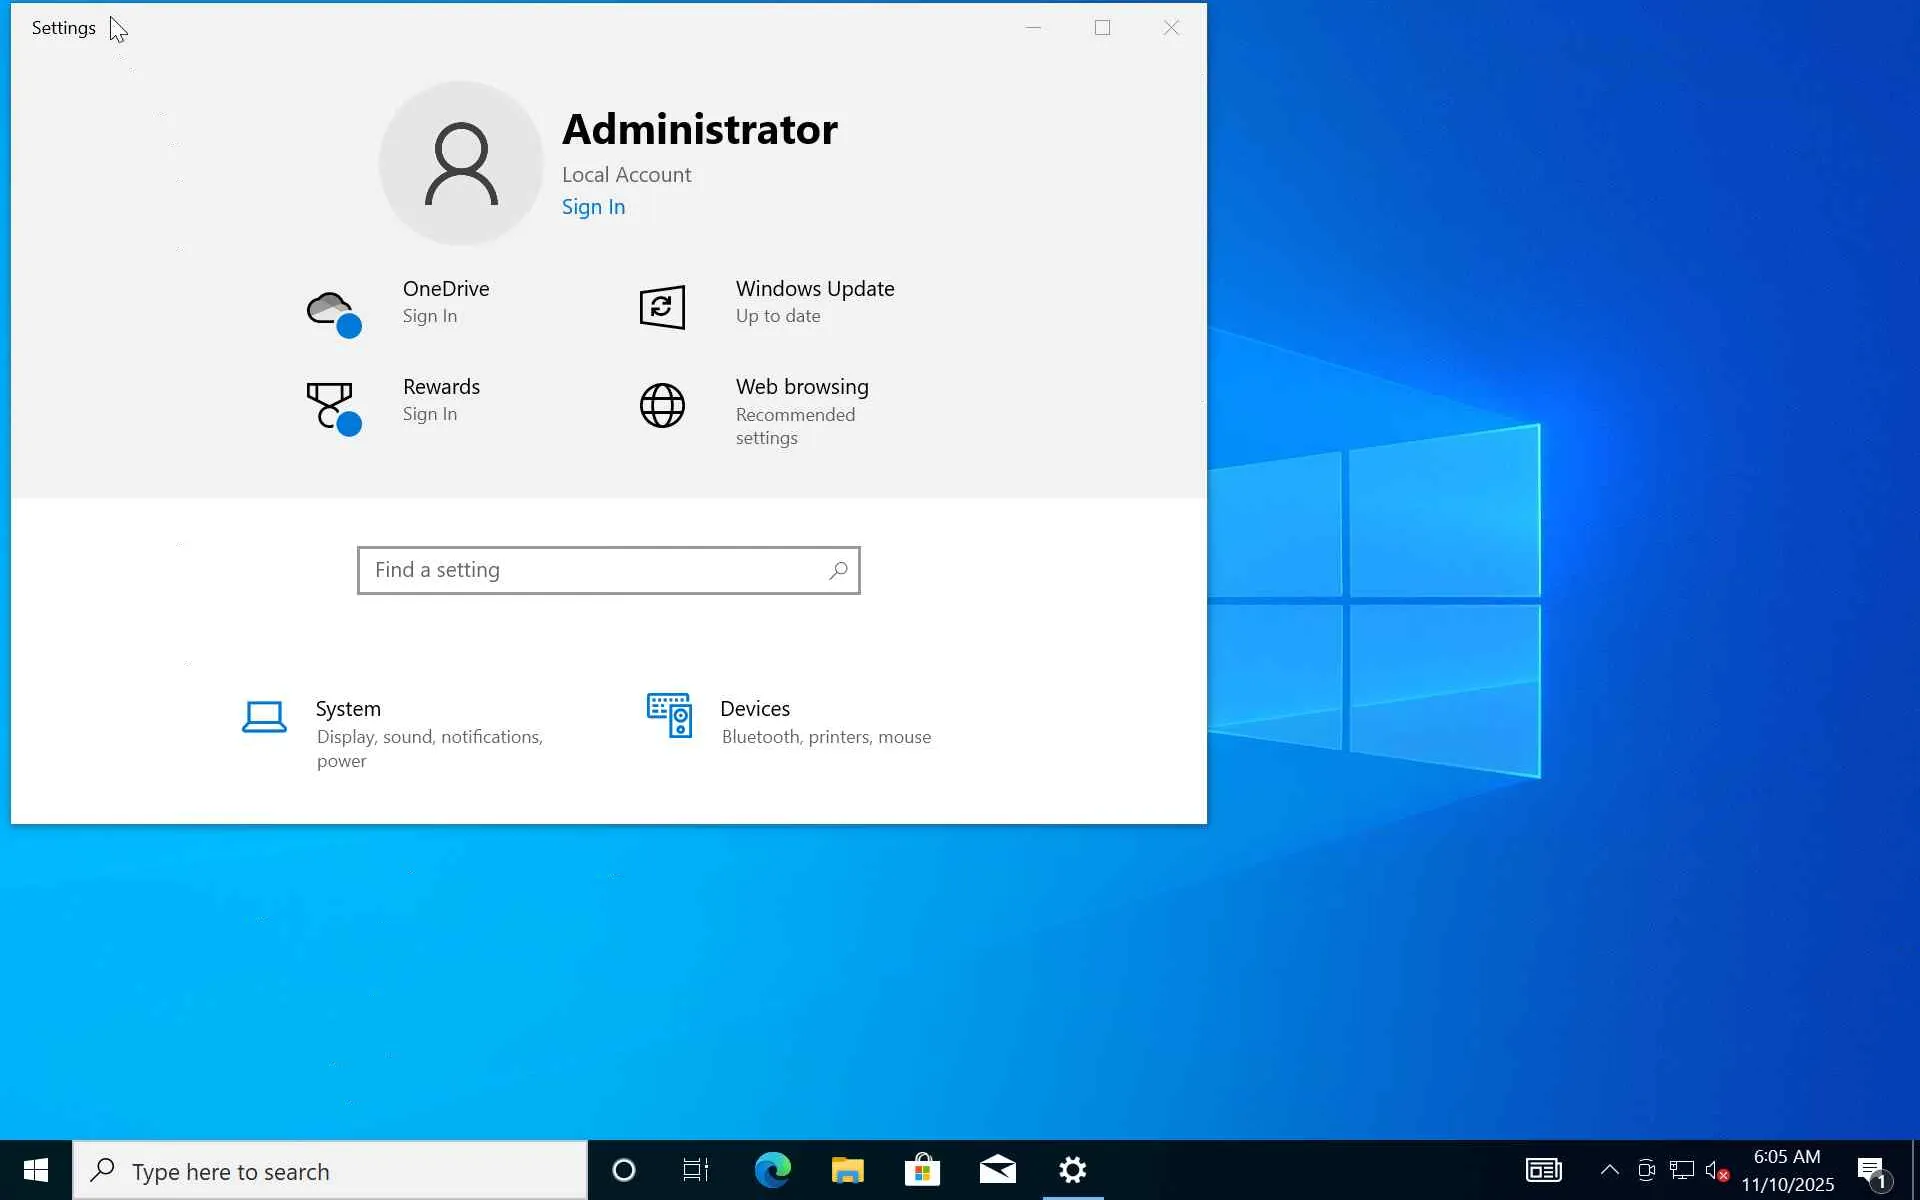Open the Windows Update sync icon
This screenshot has width=1920, height=1200.
tap(662, 307)
